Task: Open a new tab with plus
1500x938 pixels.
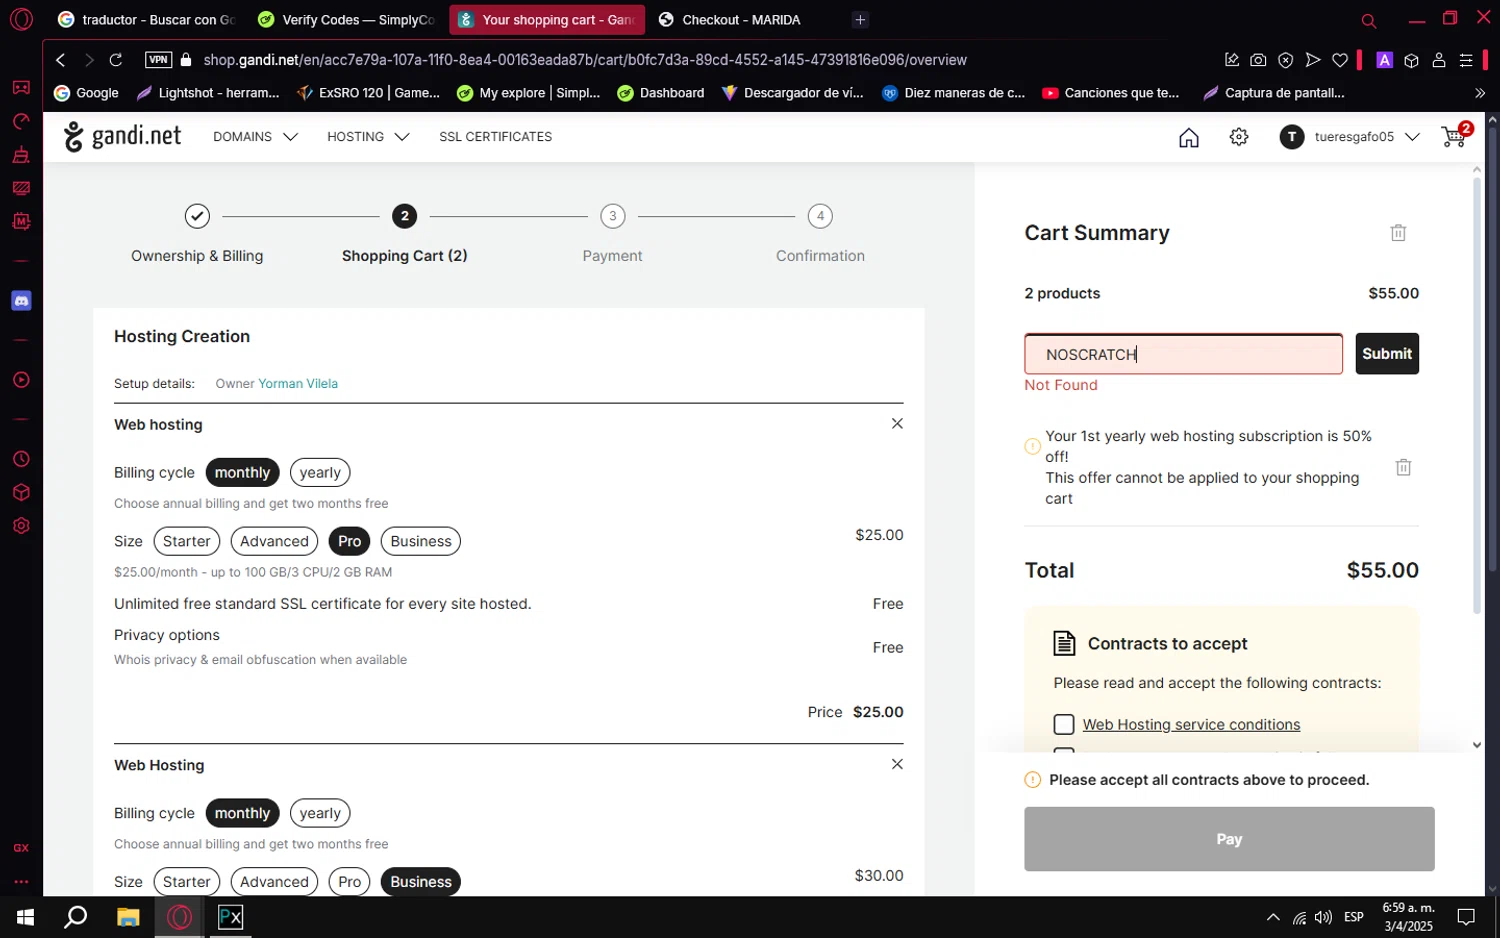Action: [x=860, y=19]
